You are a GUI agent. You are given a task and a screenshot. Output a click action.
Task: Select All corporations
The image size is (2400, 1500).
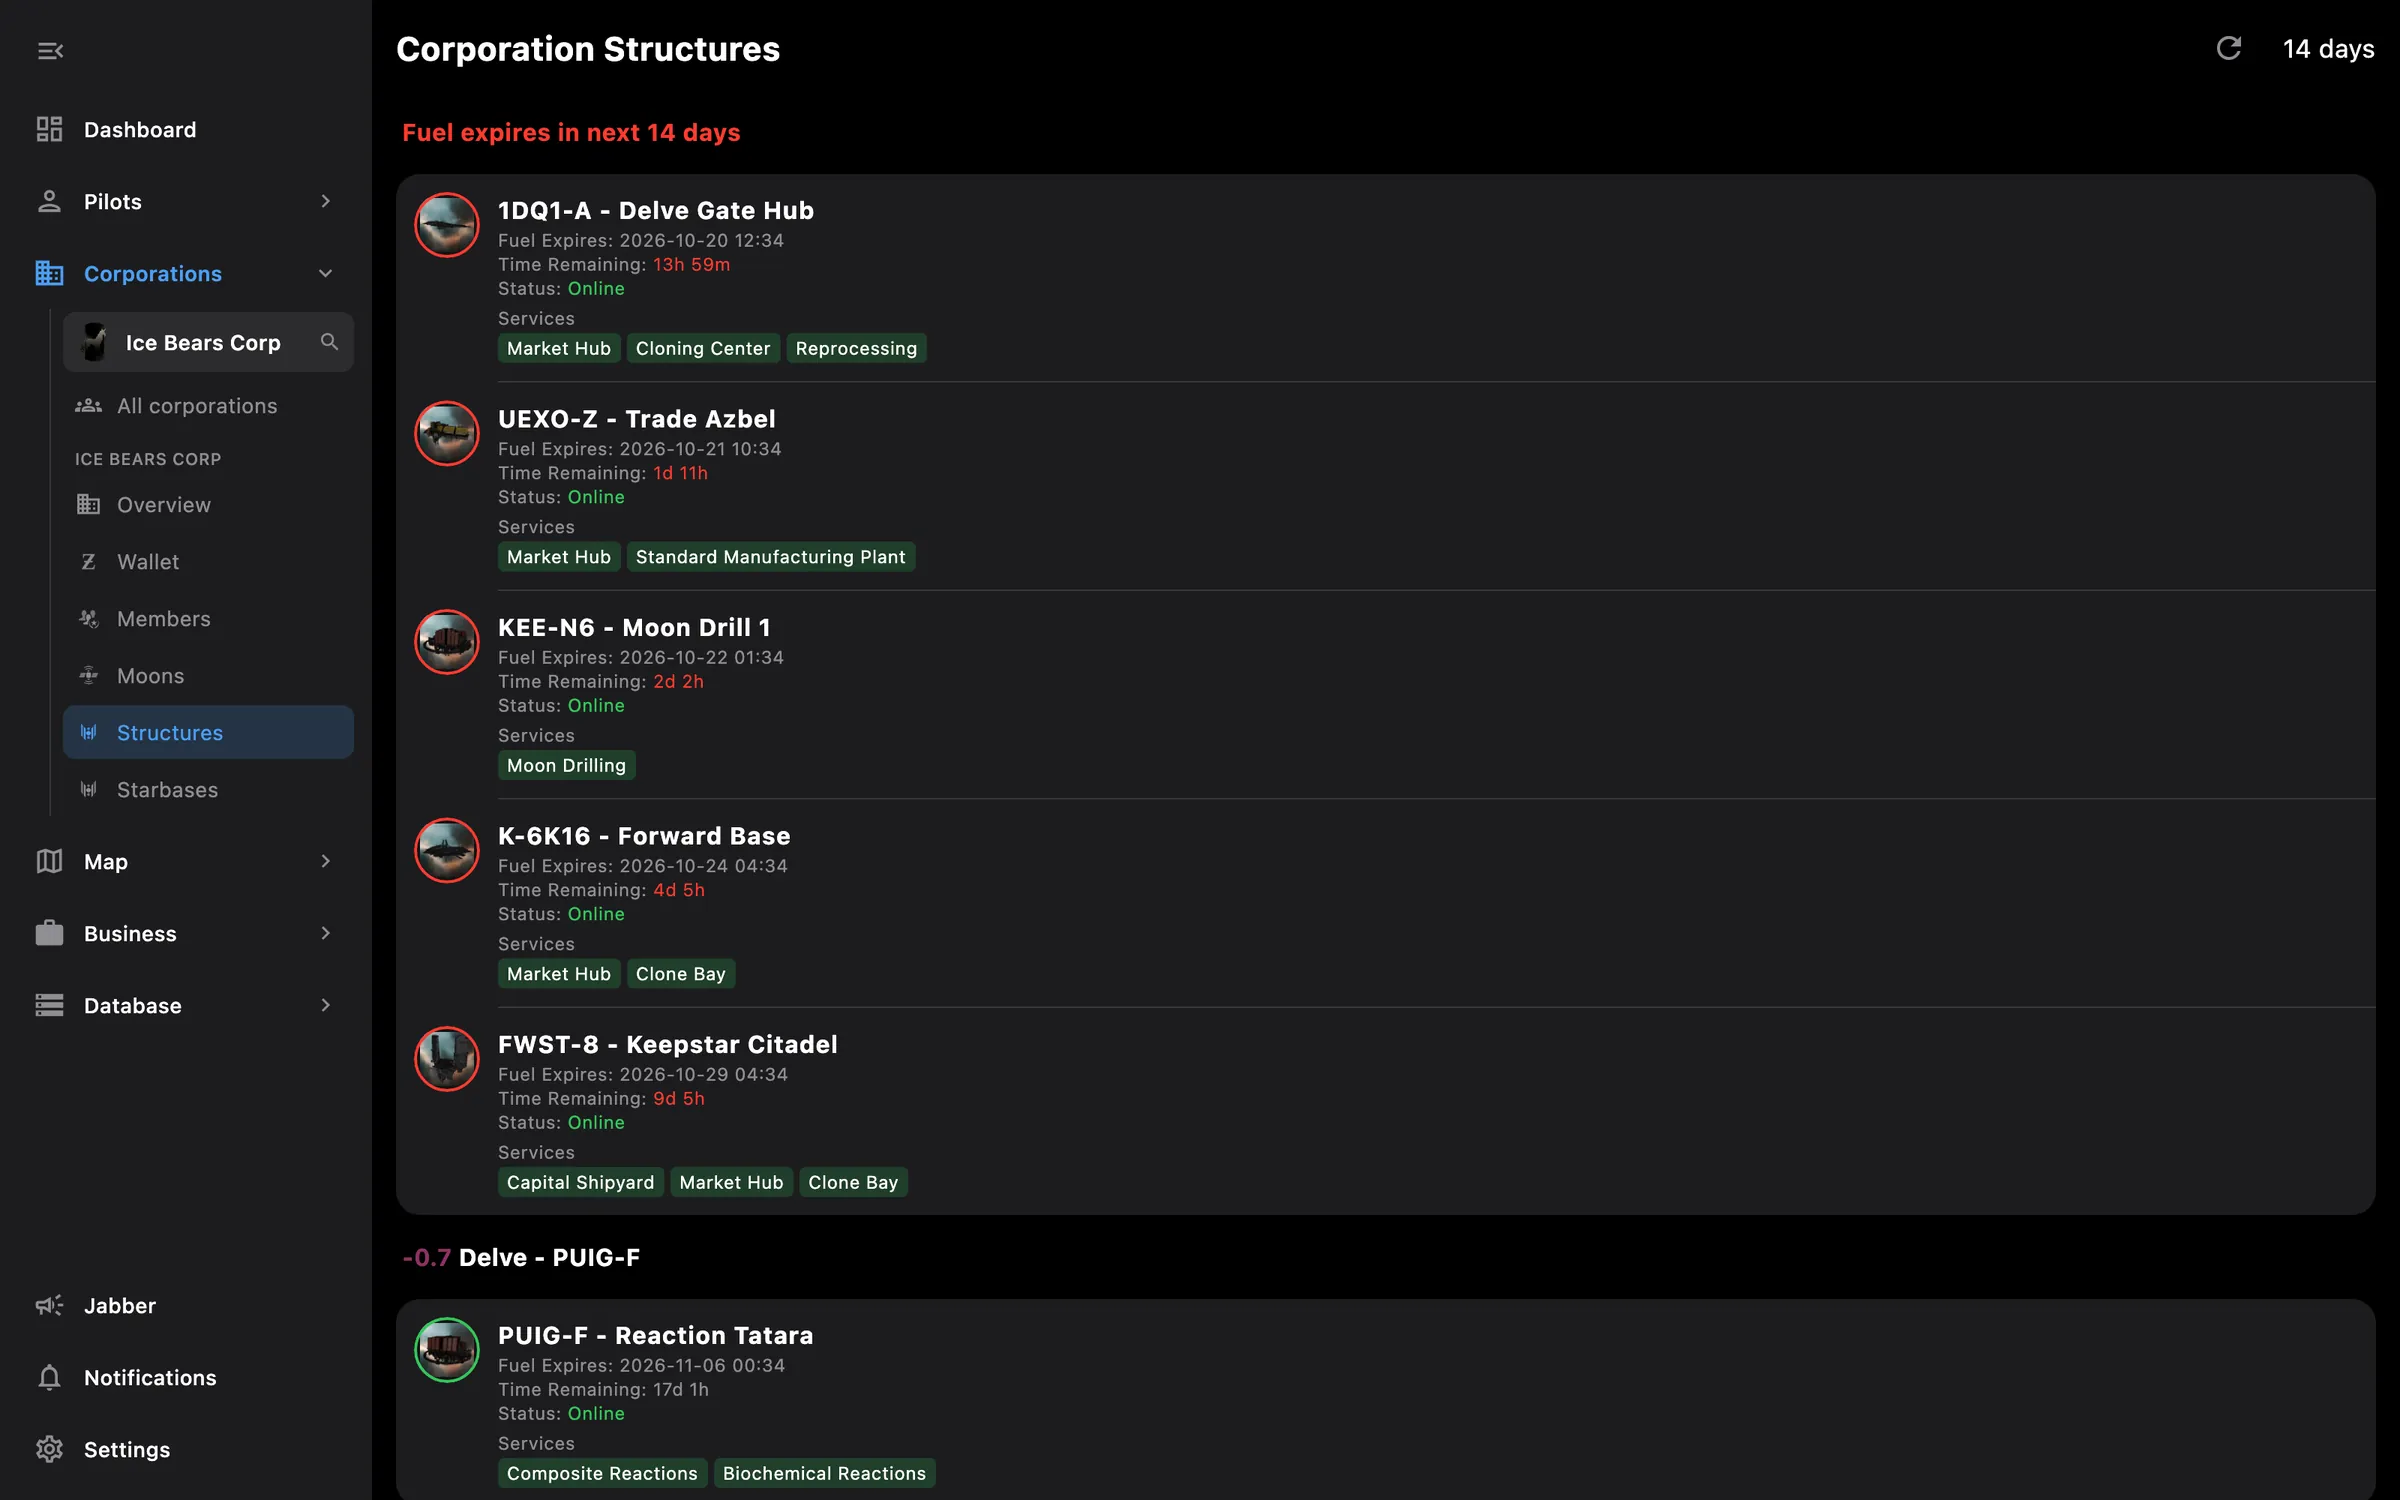pos(208,405)
